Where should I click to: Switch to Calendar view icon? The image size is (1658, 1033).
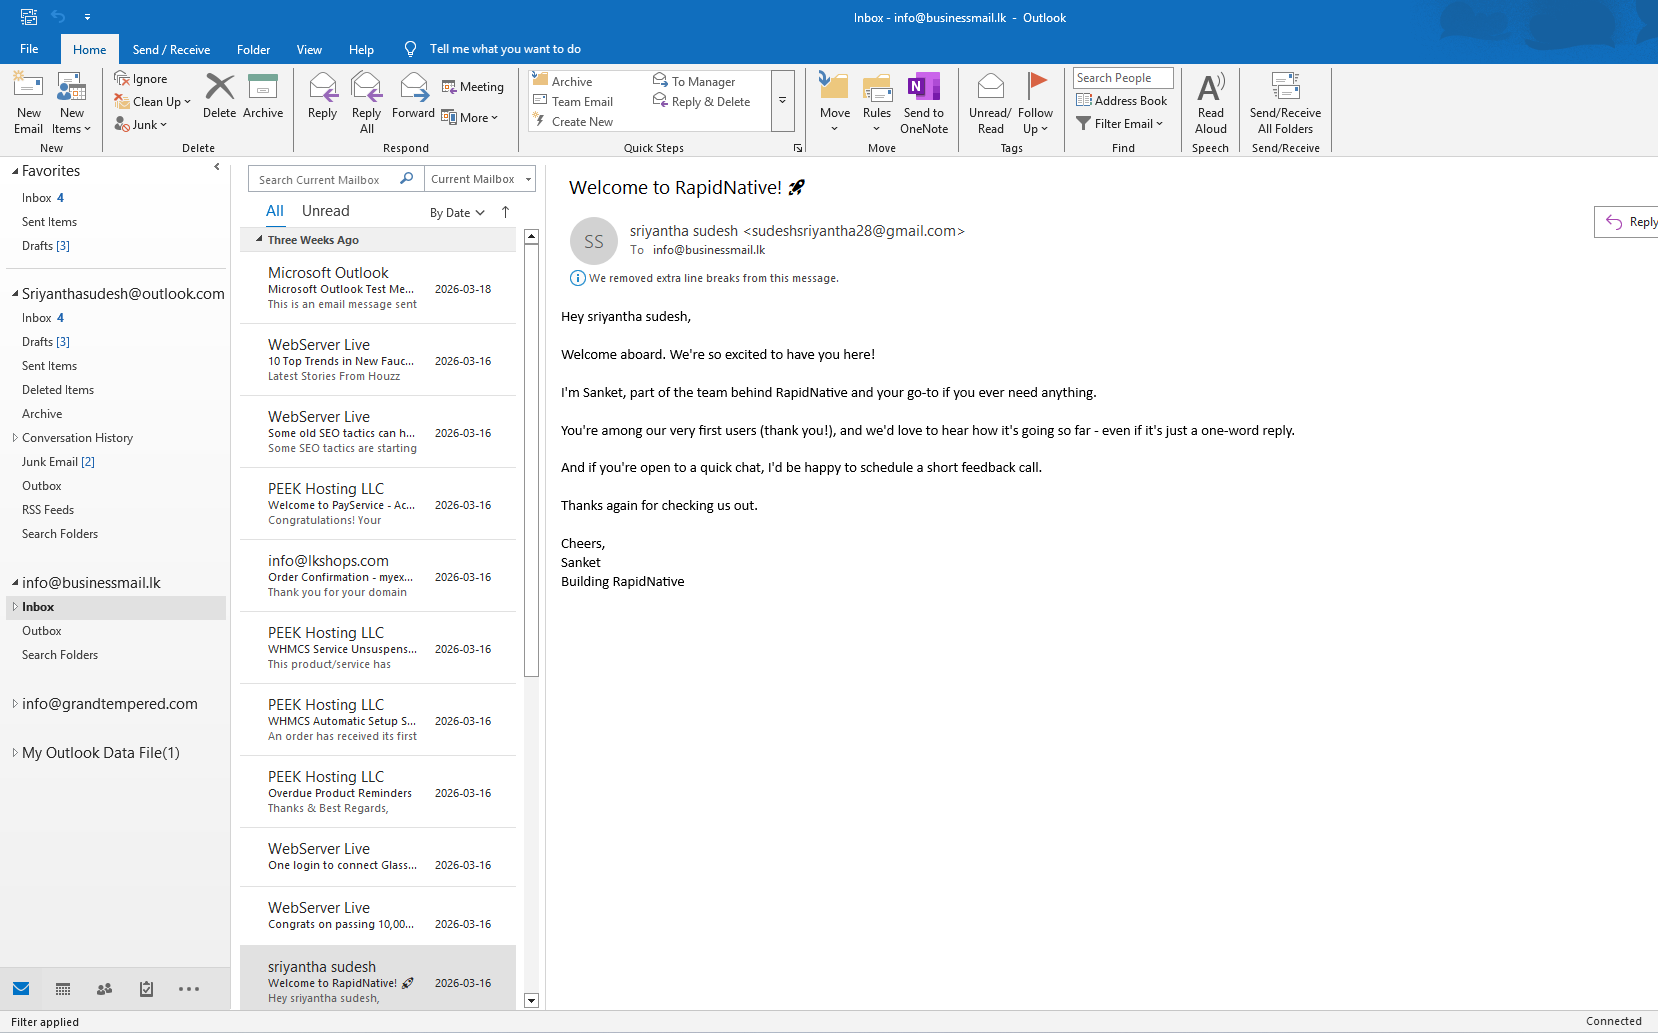pyautogui.click(x=63, y=989)
